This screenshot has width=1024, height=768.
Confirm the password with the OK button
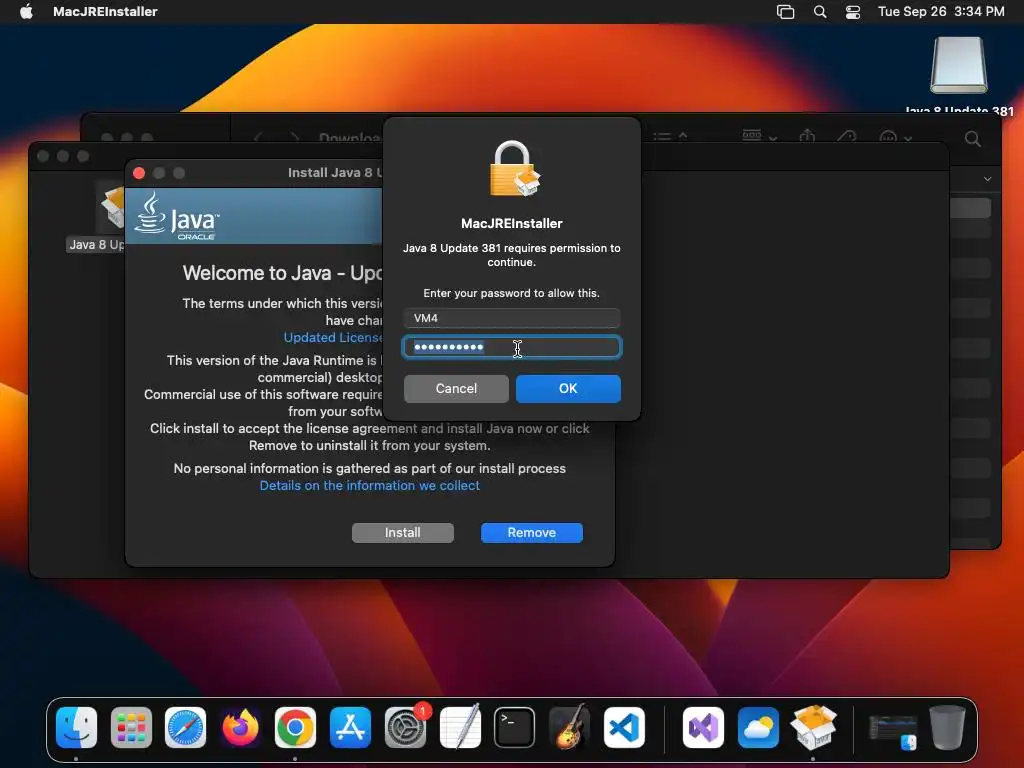tap(568, 389)
